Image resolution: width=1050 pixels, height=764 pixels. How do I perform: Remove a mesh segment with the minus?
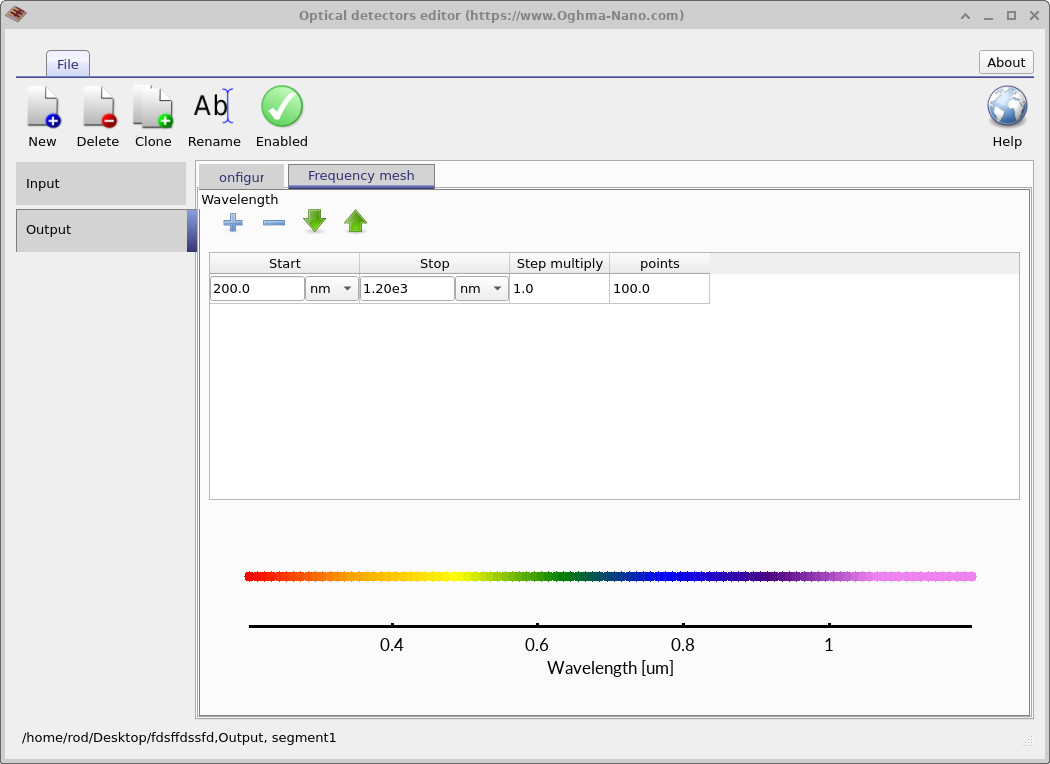click(273, 222)
